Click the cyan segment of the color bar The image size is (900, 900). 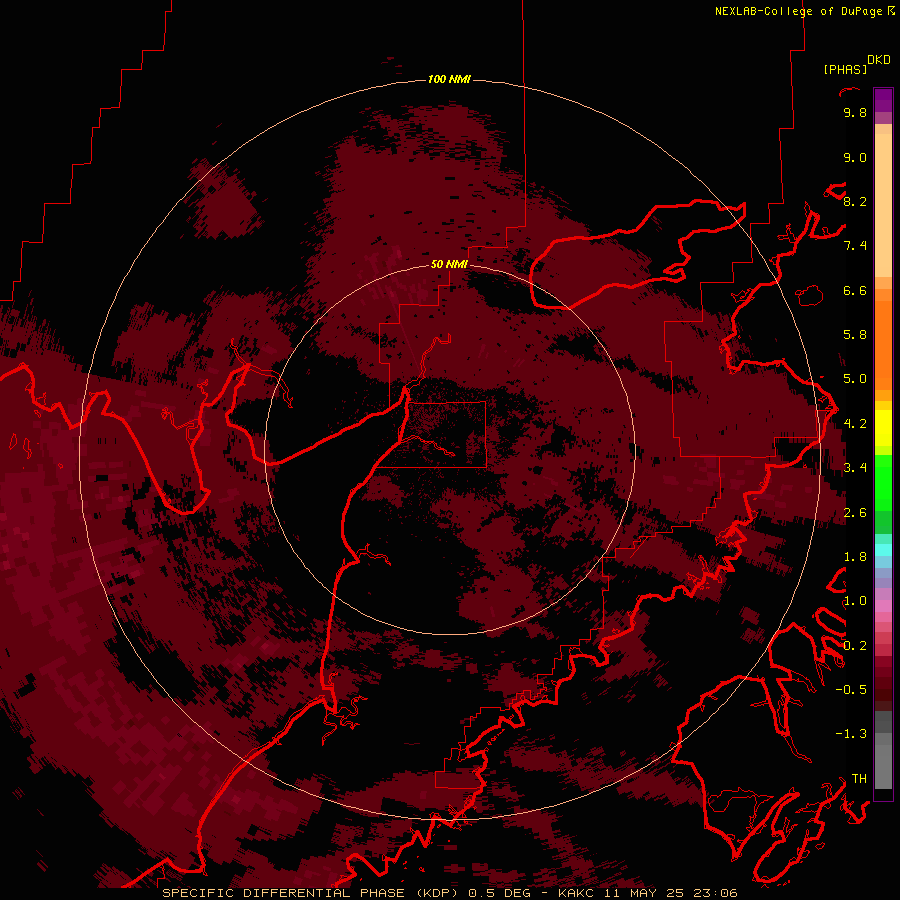coord(883,550)
